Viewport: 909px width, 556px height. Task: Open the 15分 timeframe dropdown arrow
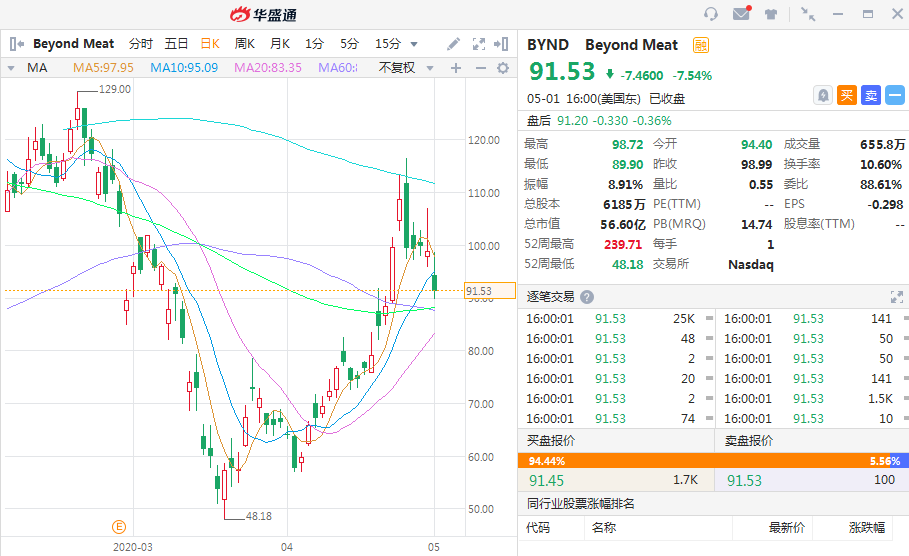414,44
